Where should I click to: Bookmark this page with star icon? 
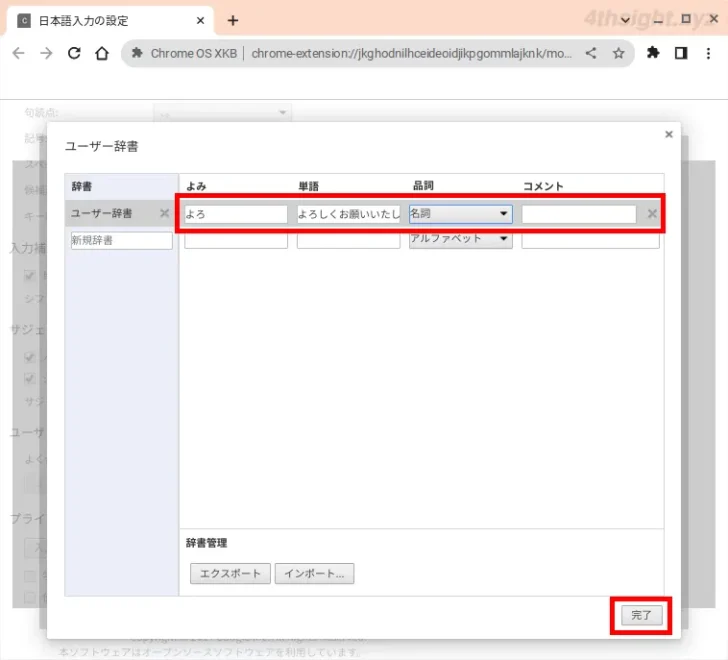coord(618,53)
